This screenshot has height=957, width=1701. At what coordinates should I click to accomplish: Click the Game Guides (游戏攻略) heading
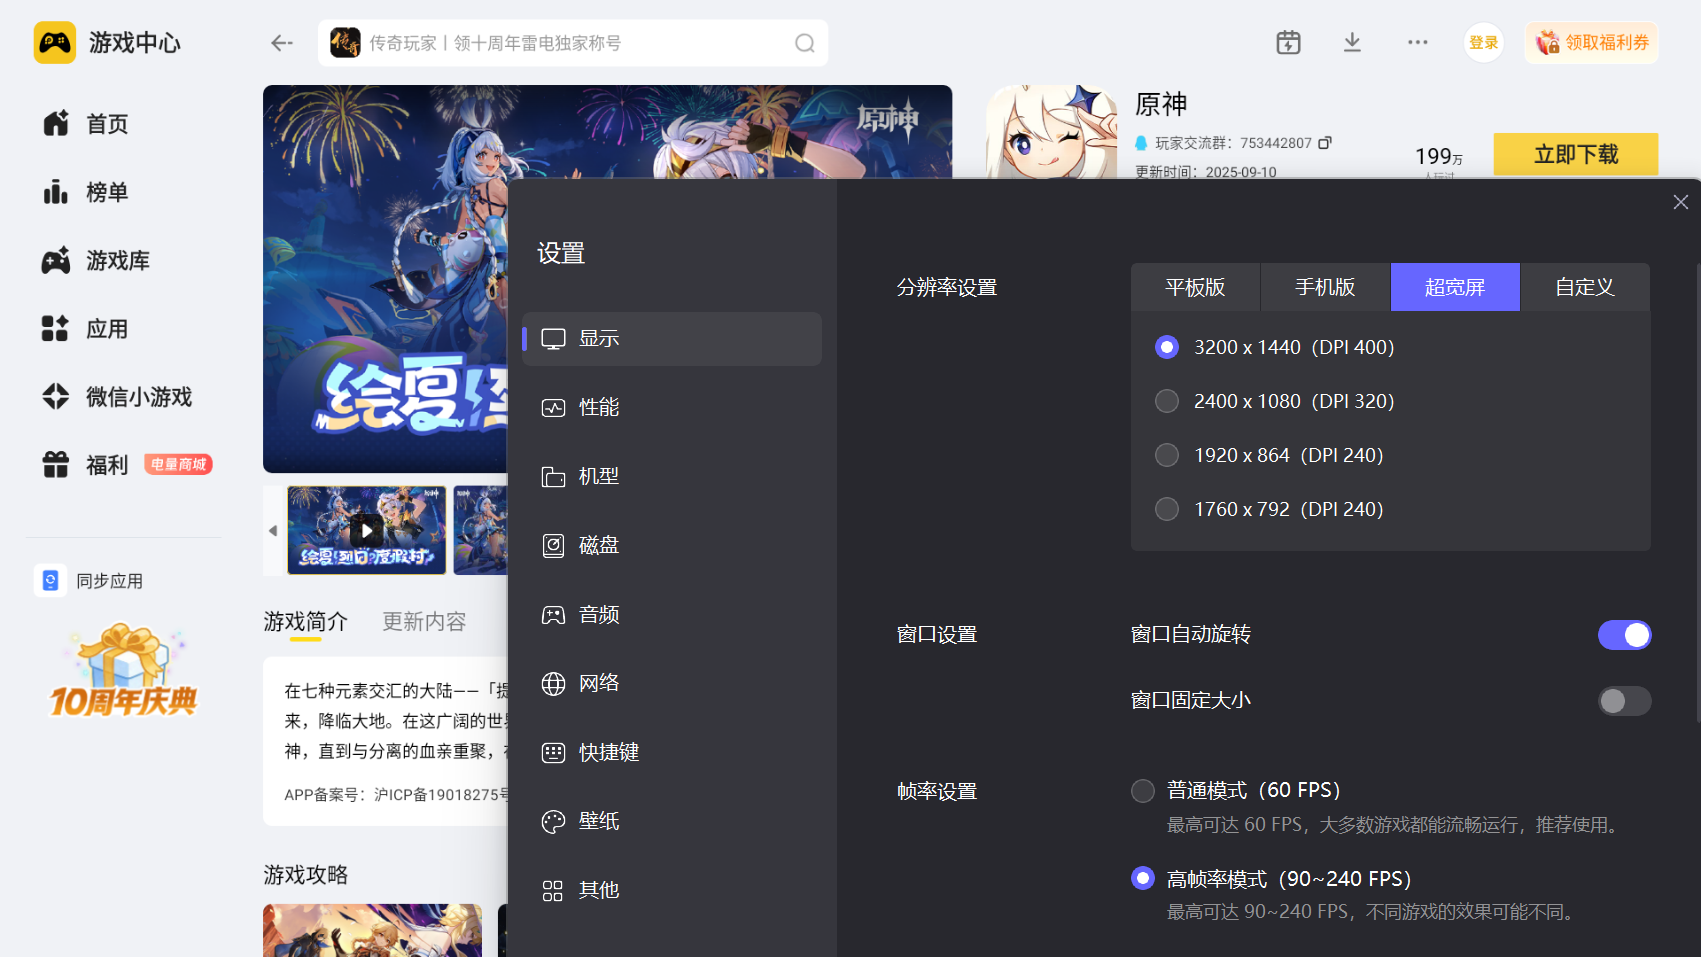click(306, 875)
